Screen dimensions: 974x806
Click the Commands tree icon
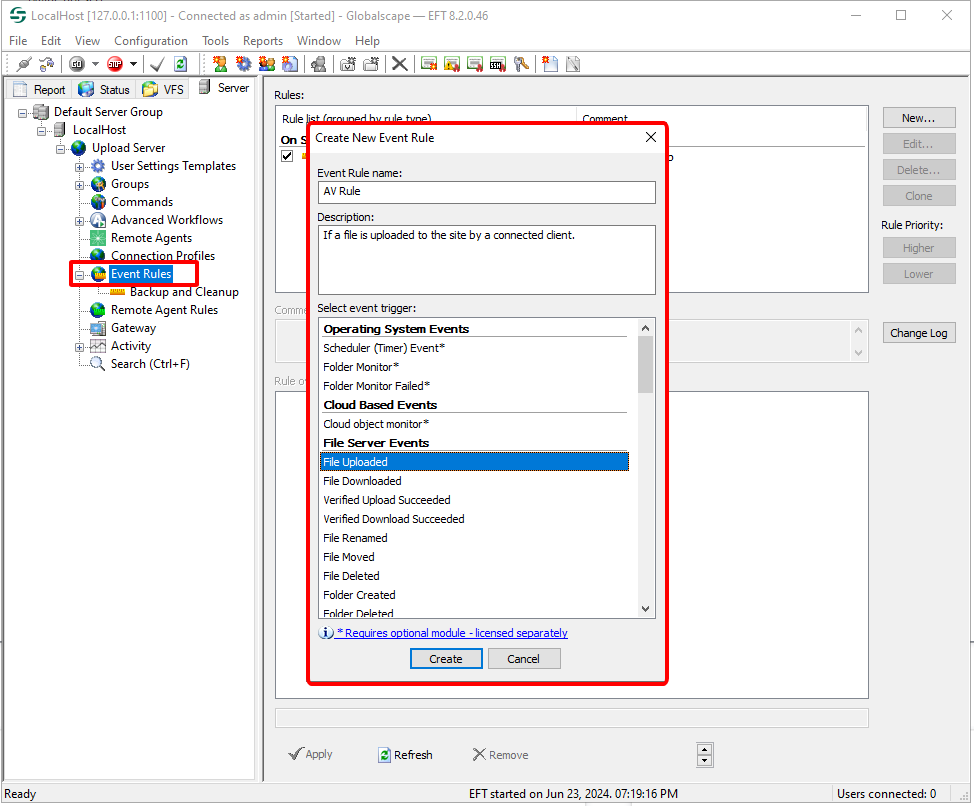(98, 202)
